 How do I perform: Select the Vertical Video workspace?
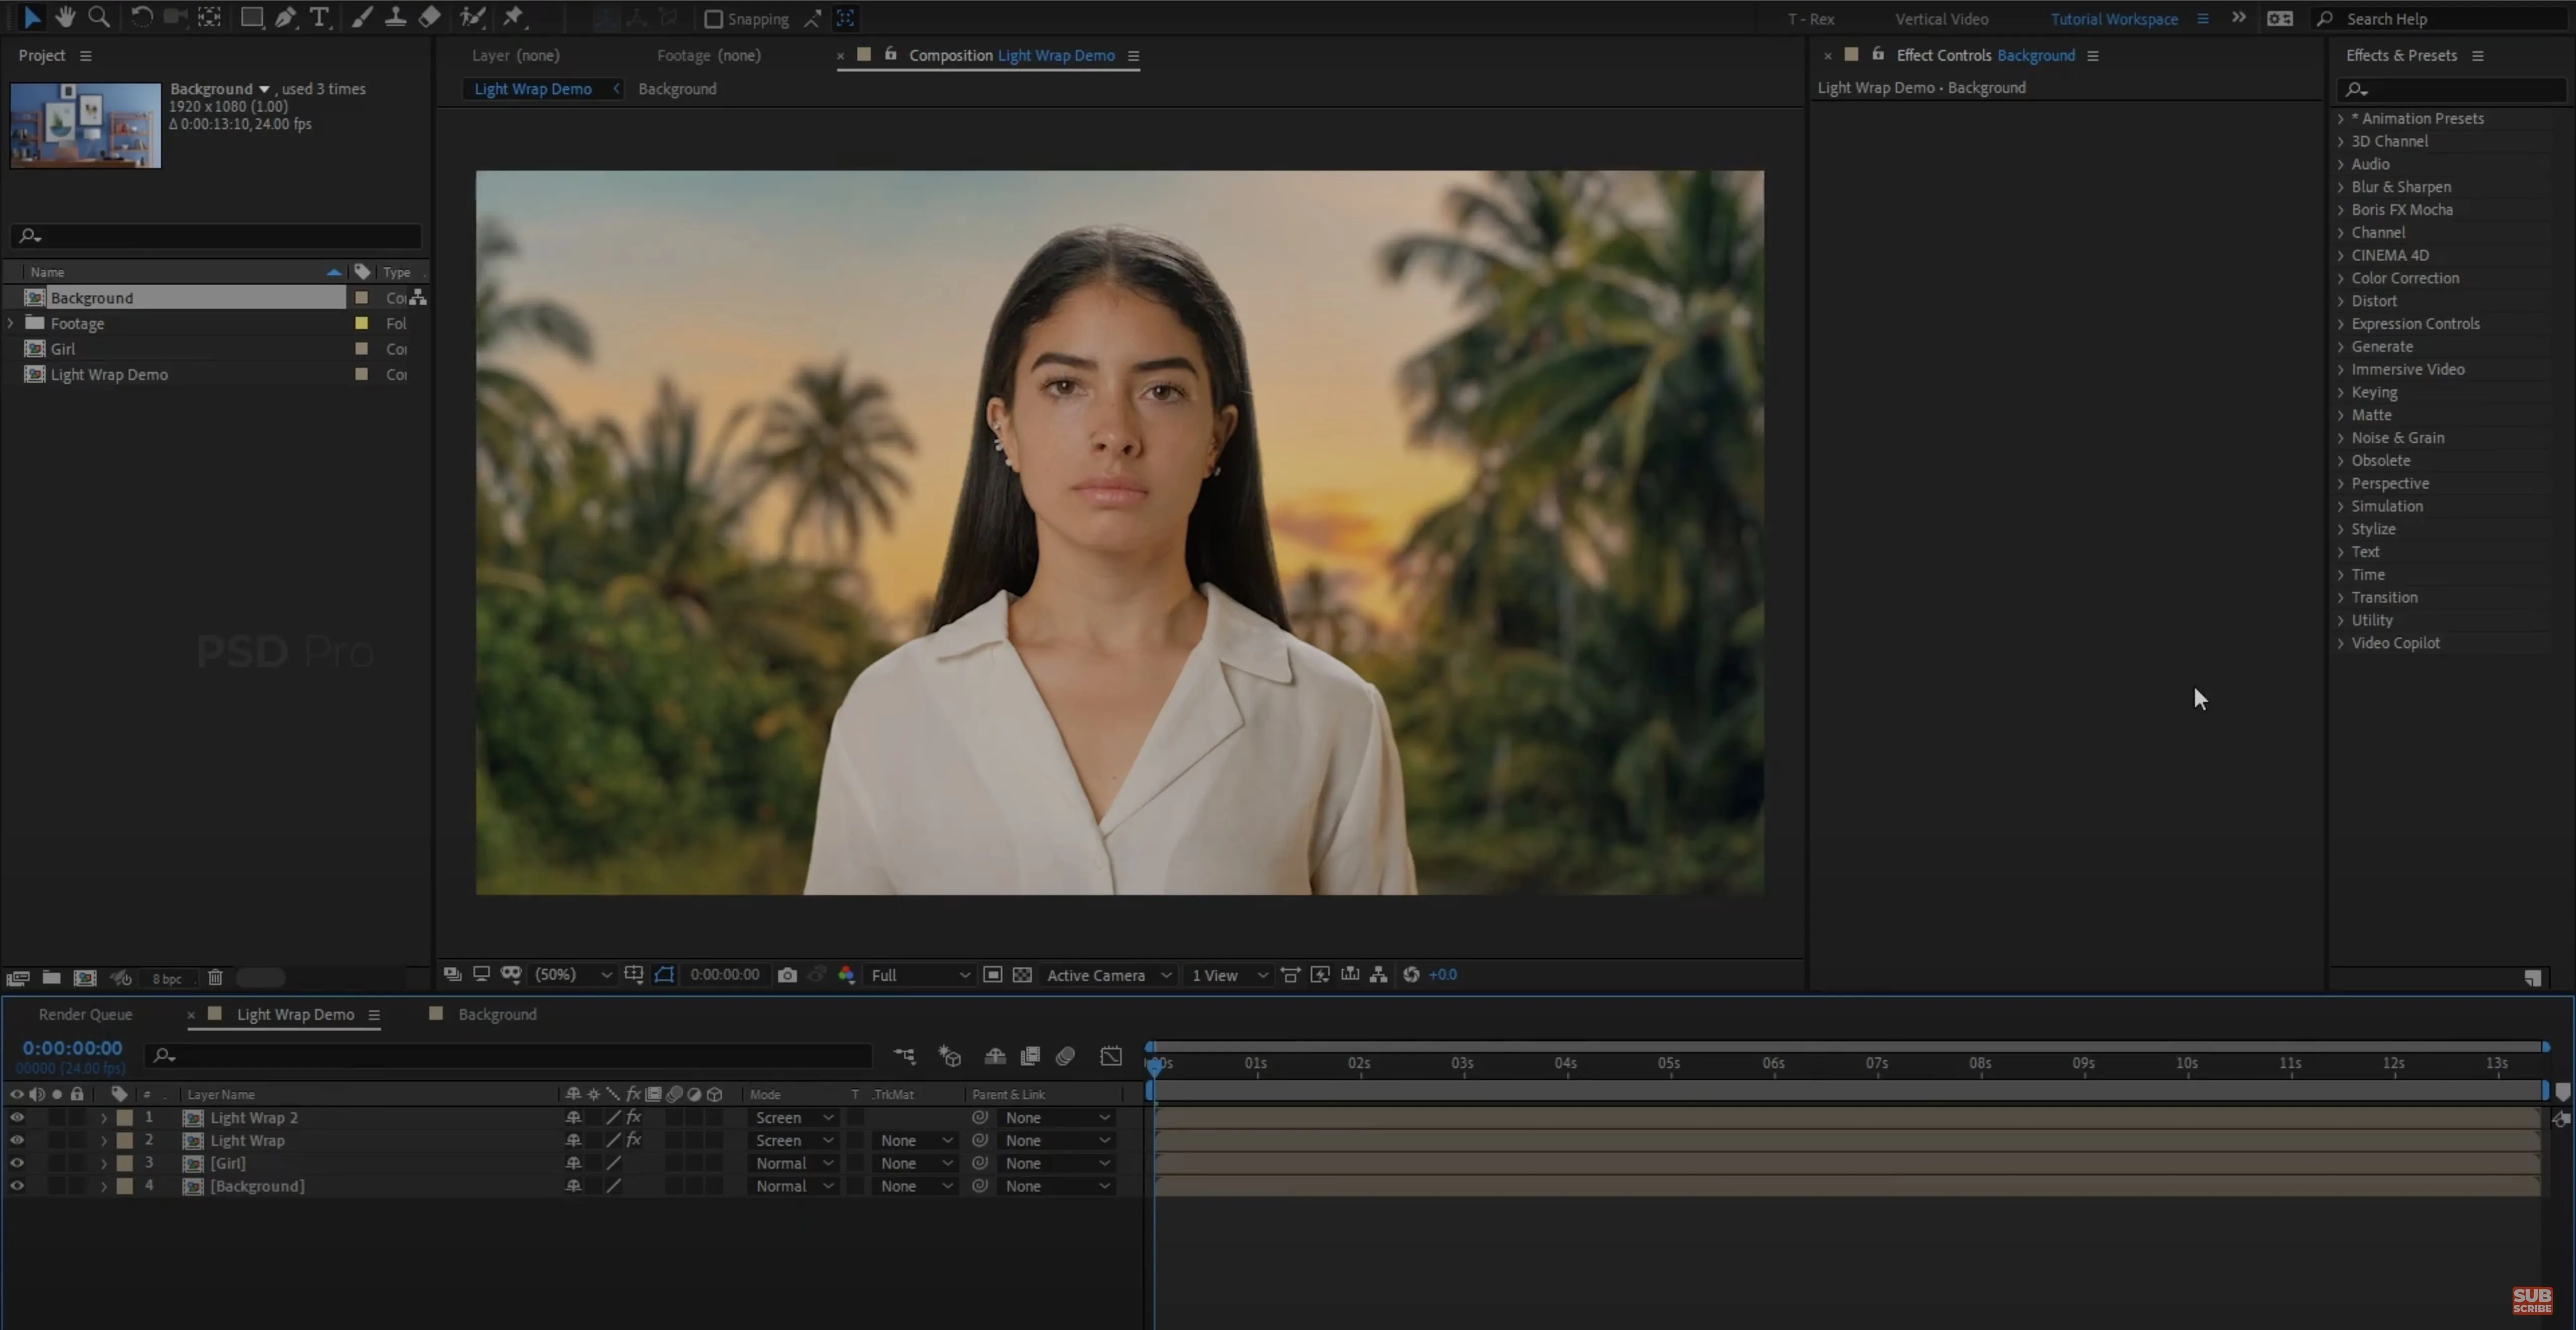(x=1941, y=19)
